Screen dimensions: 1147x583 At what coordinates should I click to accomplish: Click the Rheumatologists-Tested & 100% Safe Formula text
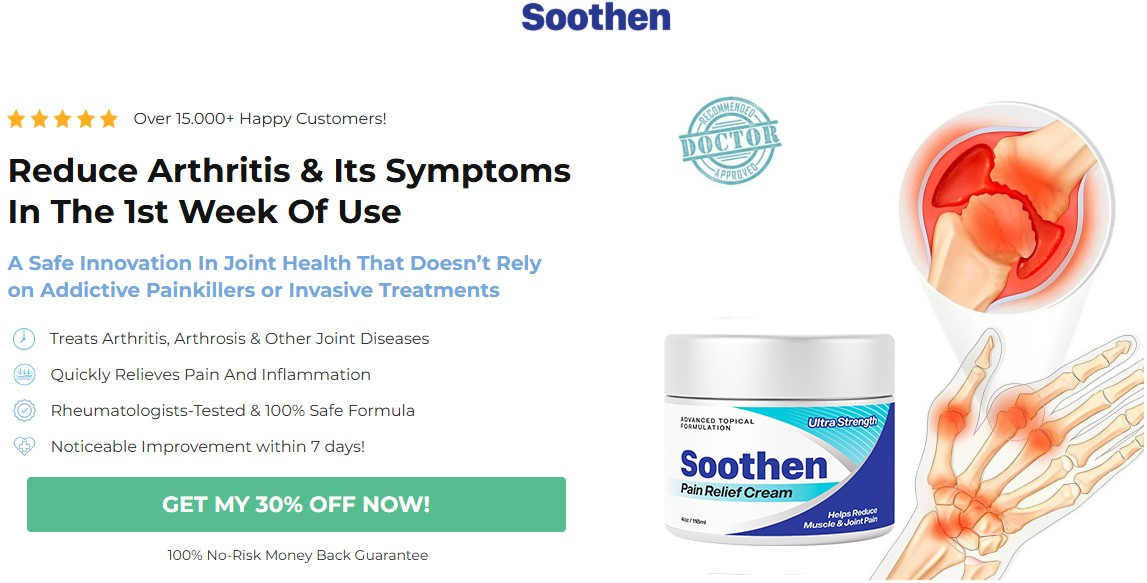coord(233,410)
